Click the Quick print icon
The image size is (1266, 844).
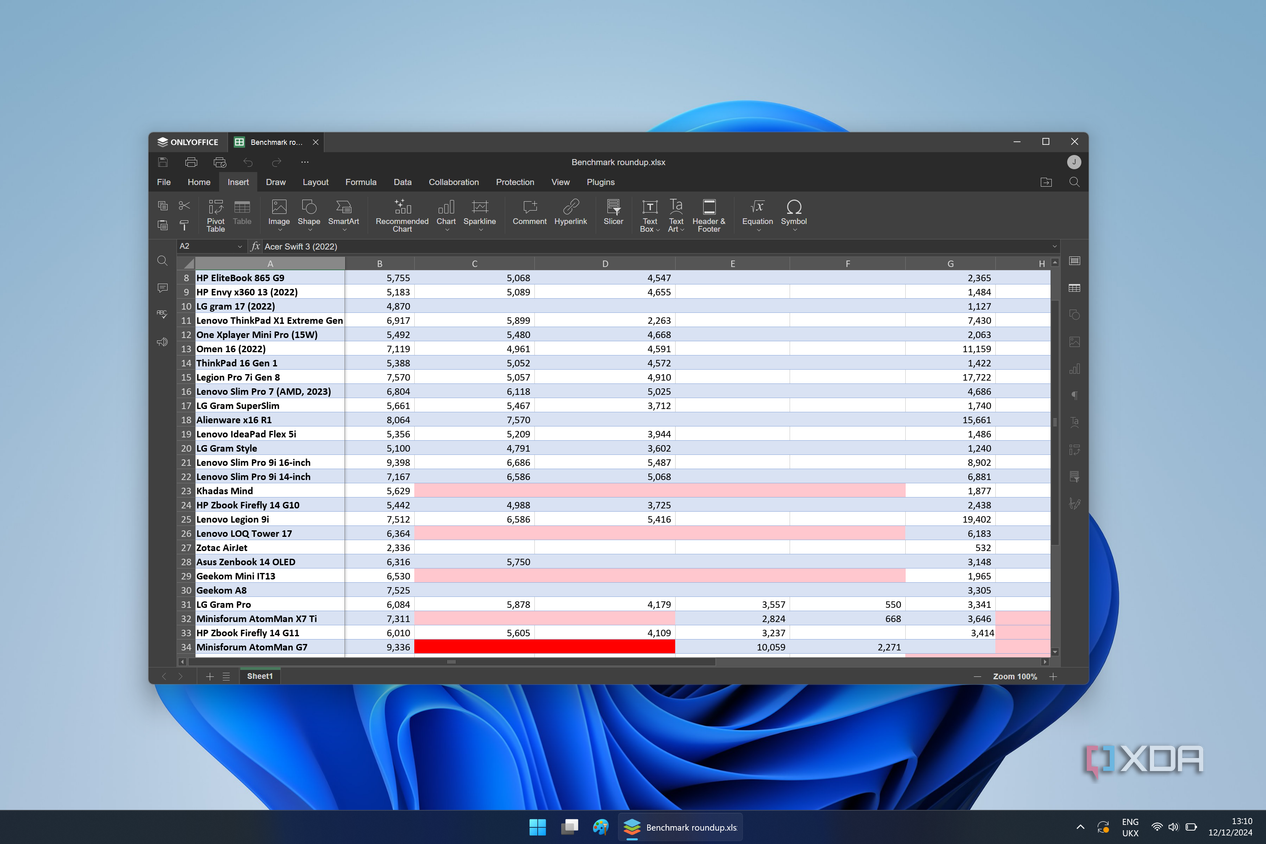219,162
